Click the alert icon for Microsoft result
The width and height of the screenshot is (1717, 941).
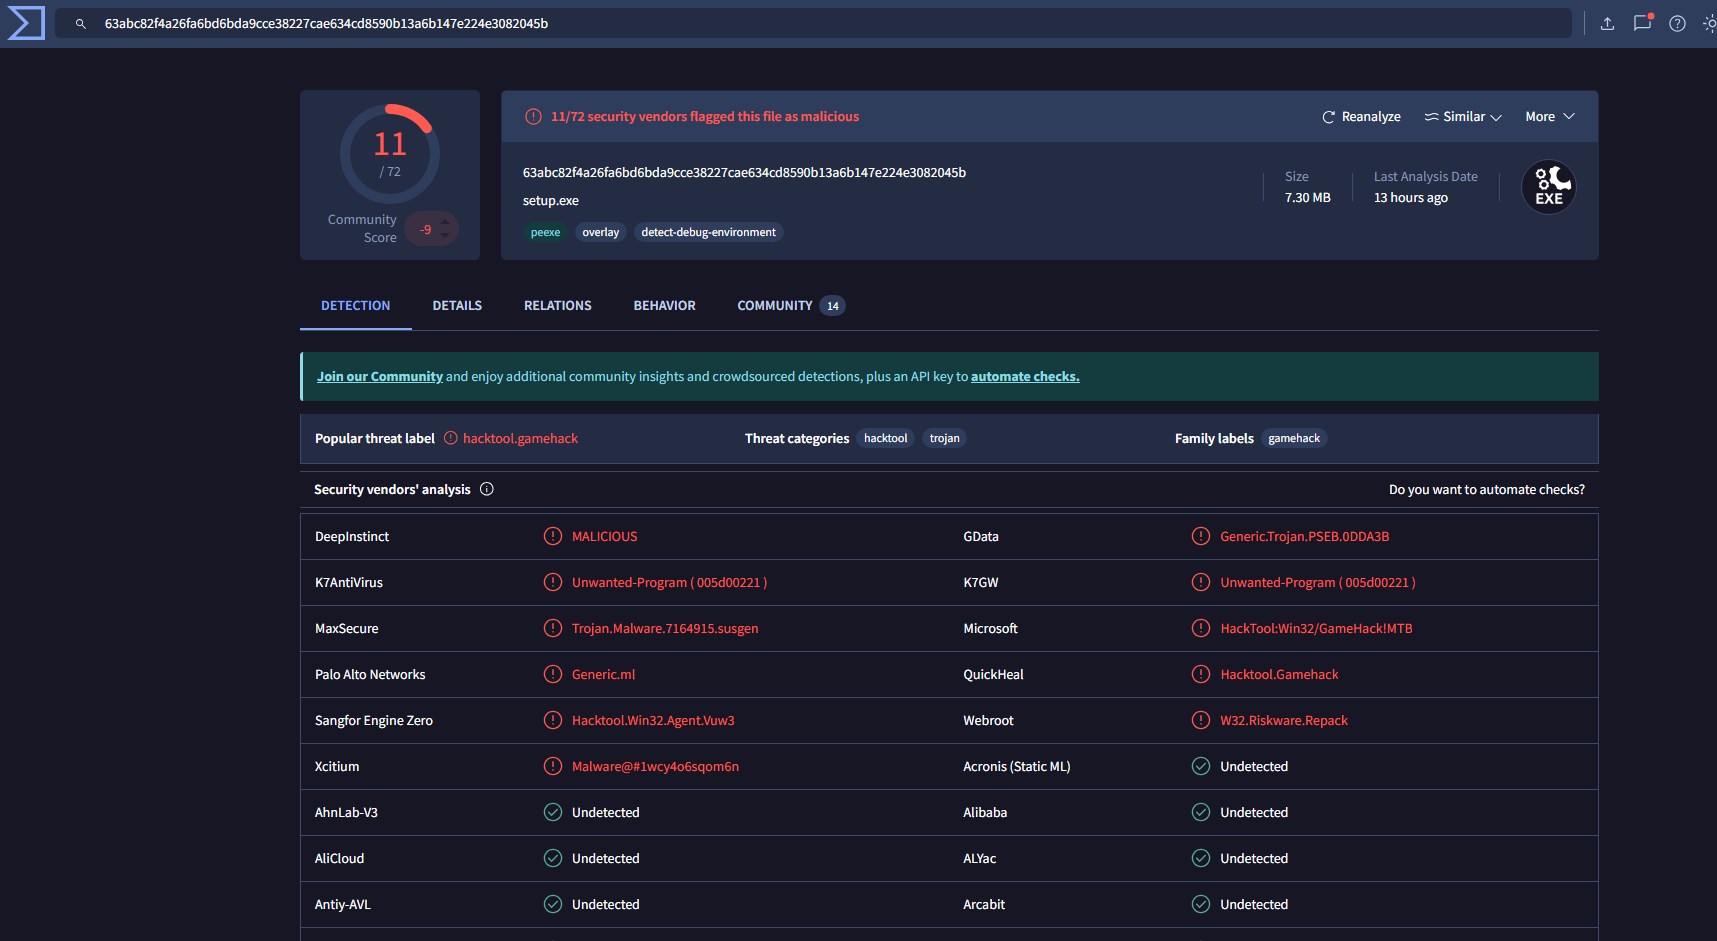[1201, 628]
